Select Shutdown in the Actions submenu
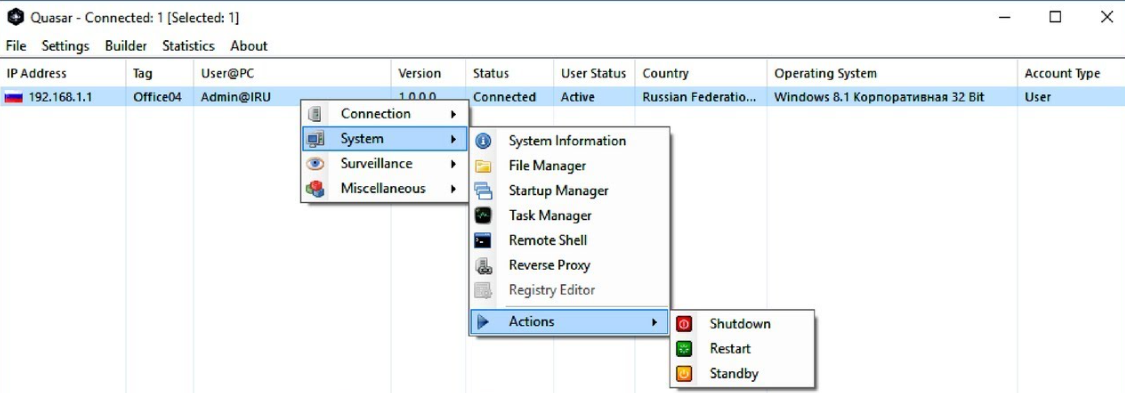This screenshot has width=1125, height=393. point(740,324)
